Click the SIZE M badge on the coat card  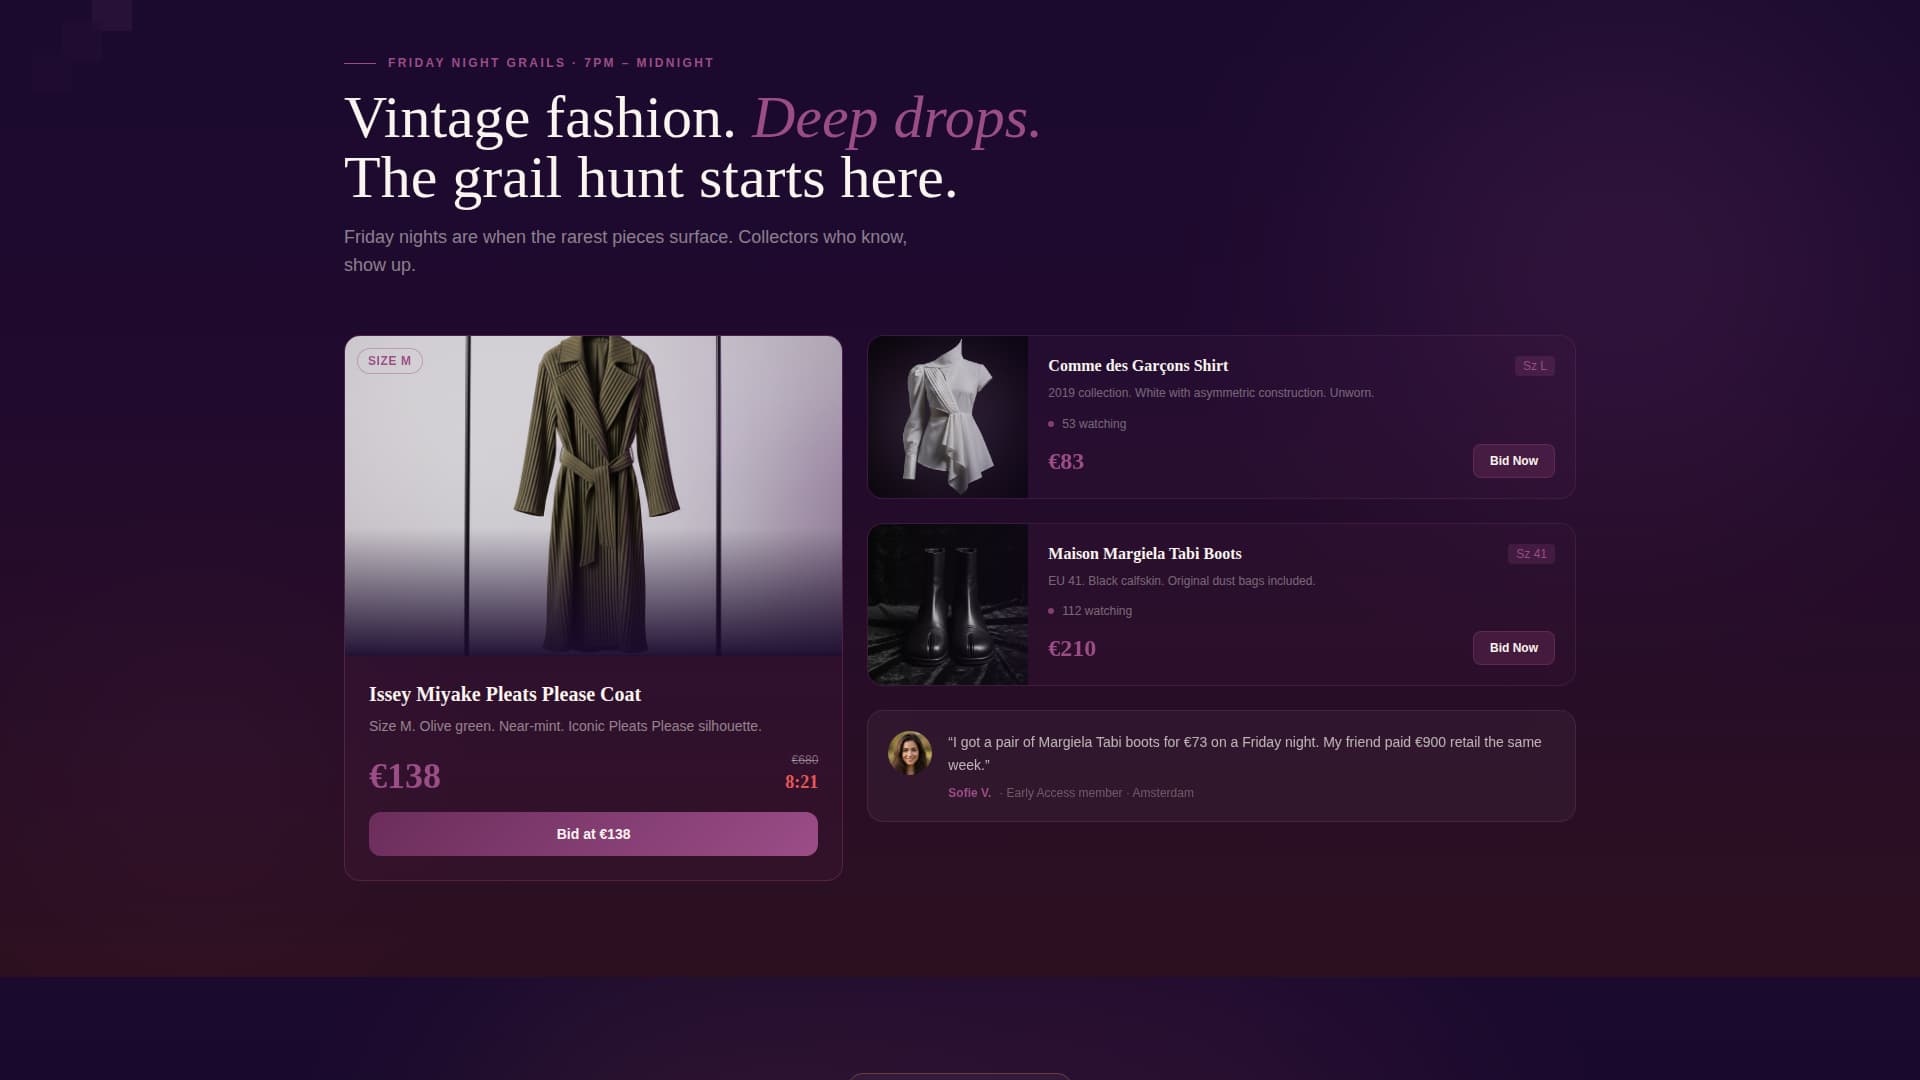pos(391,360)
